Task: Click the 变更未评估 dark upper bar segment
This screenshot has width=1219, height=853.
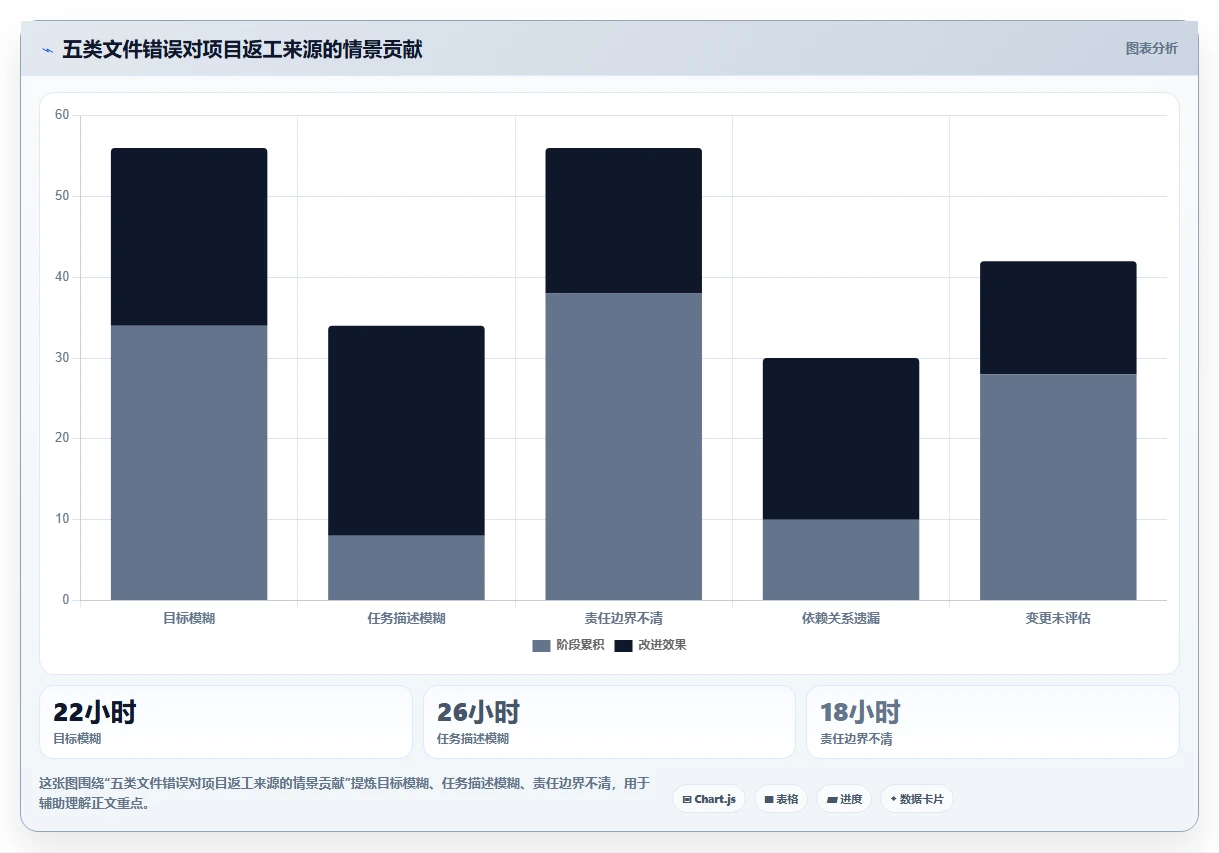Action: 1058,318
